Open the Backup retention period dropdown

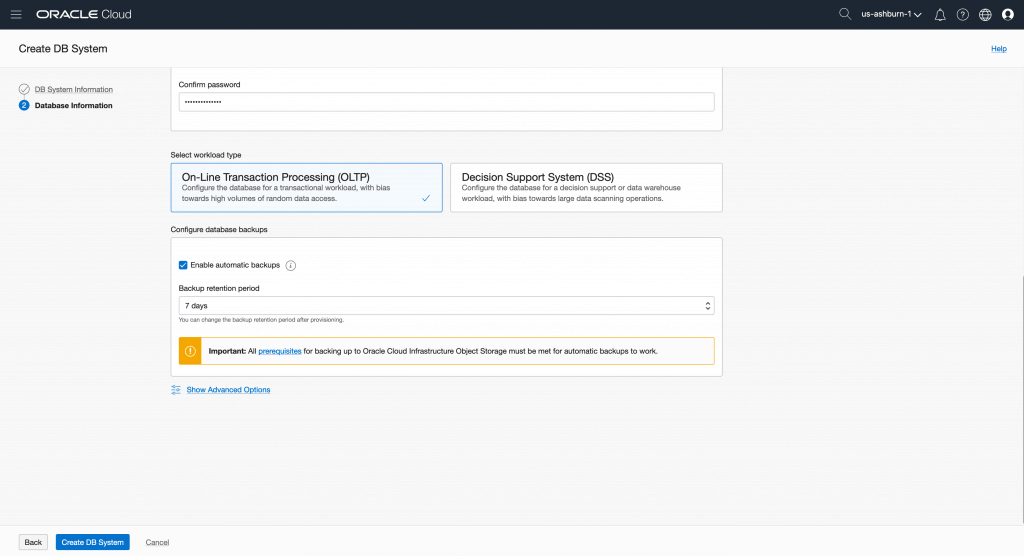445,306
